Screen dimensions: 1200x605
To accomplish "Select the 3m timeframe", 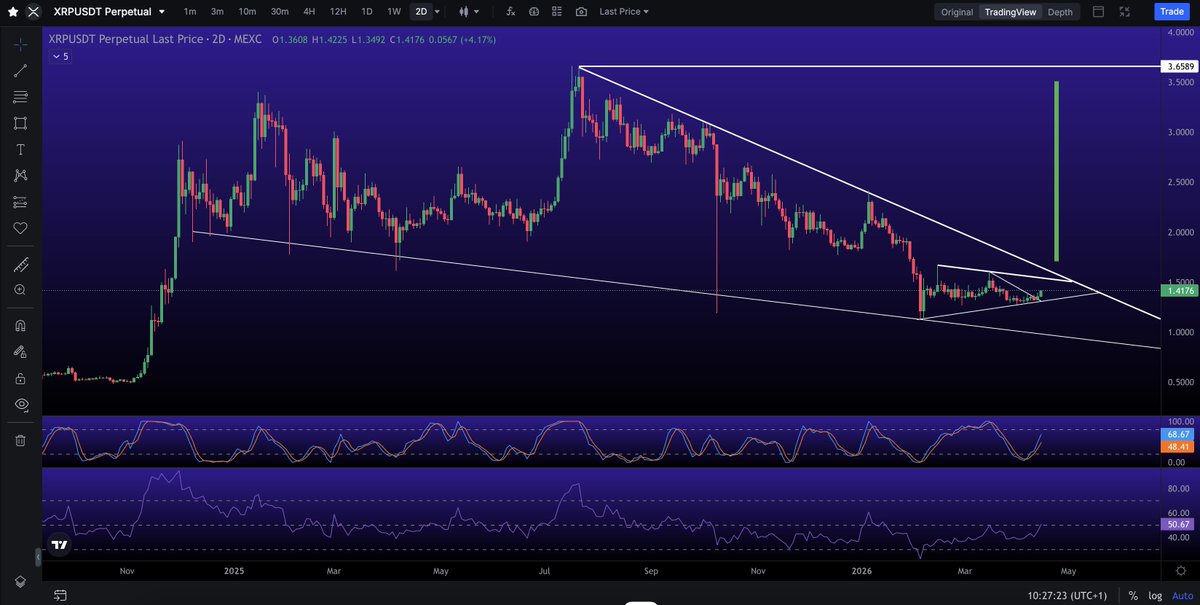I will (x=217, y=12).
